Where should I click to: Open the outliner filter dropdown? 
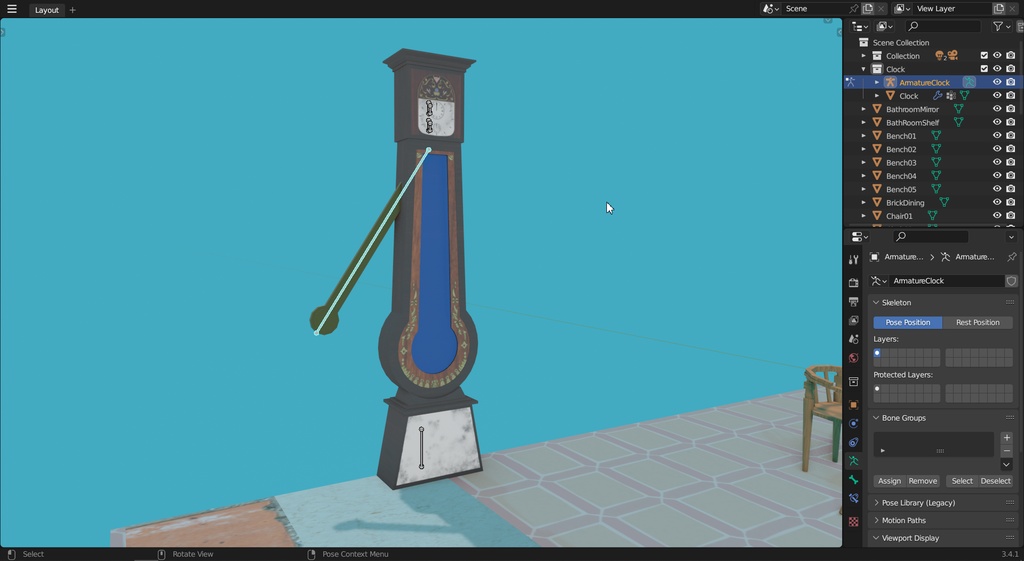pyautogui.click(x=1000, y=26)
